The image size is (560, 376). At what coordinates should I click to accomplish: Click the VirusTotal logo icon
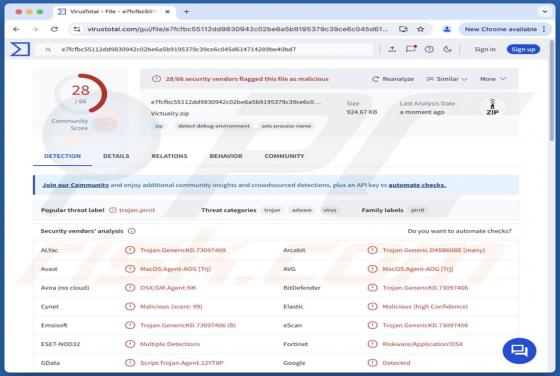coord(20,49)
